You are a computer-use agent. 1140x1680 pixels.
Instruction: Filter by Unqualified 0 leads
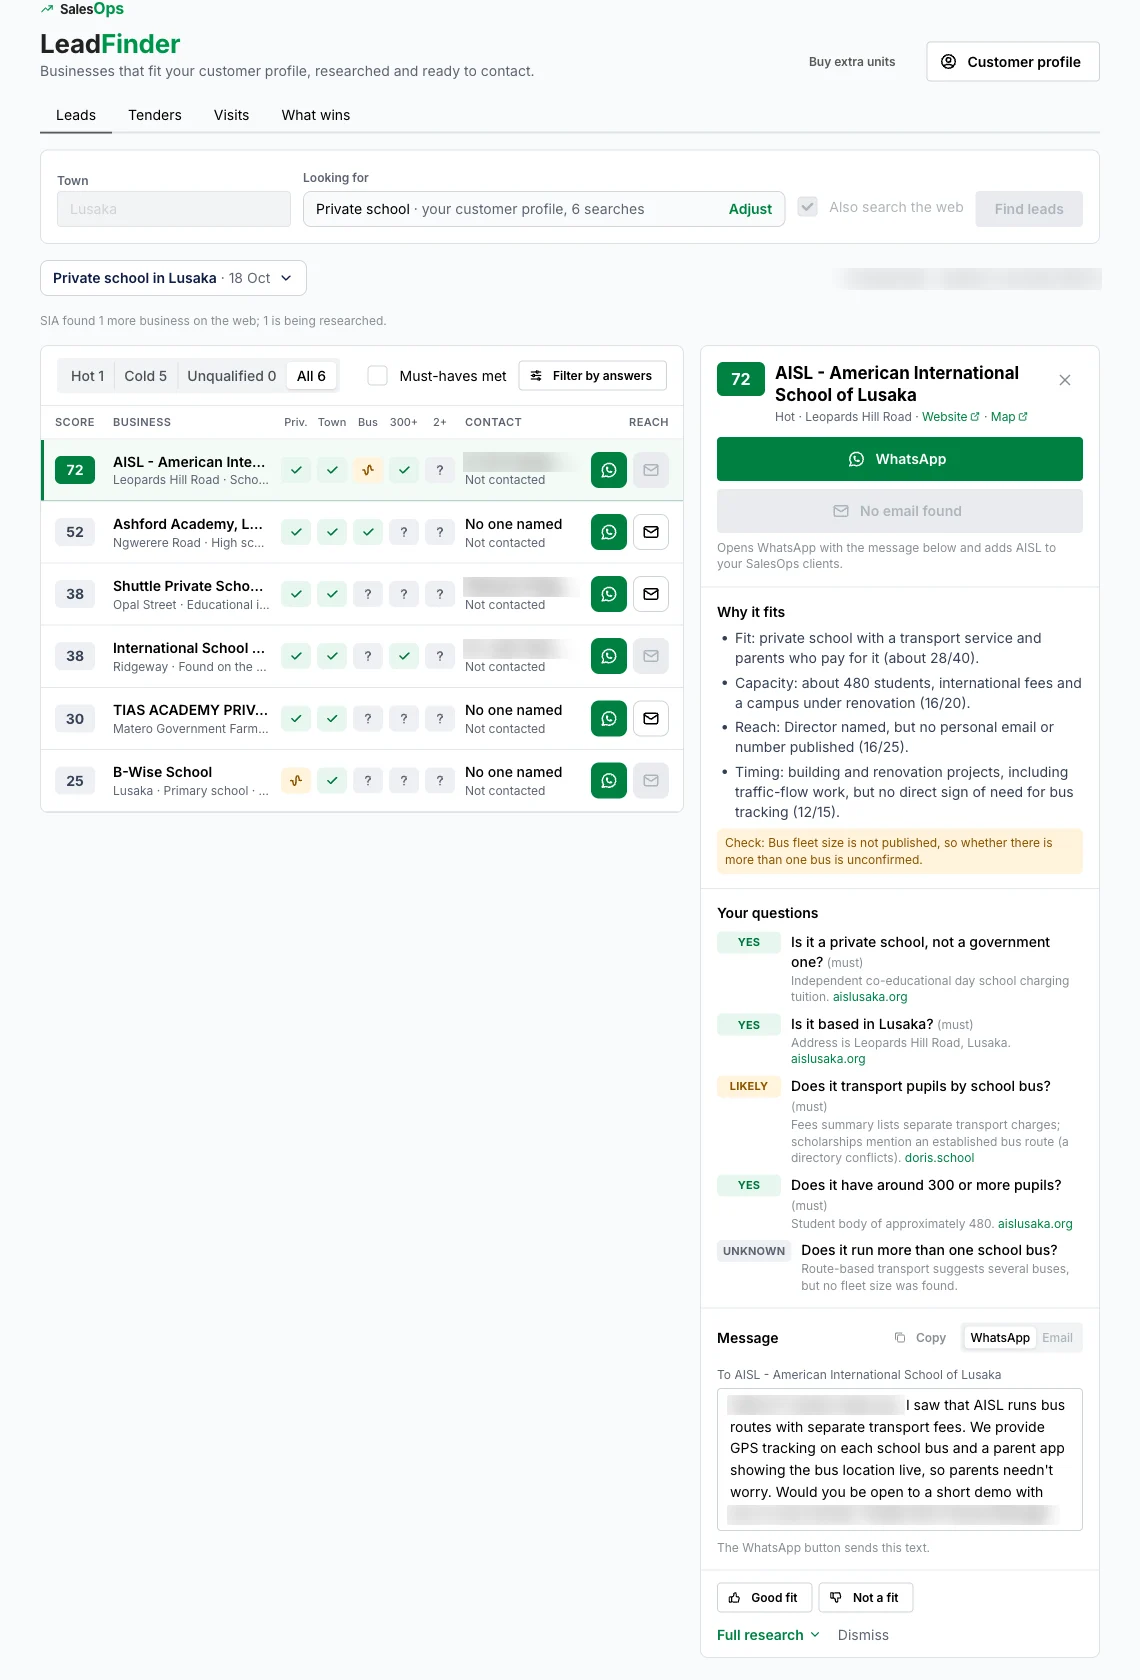click(231, 376)
